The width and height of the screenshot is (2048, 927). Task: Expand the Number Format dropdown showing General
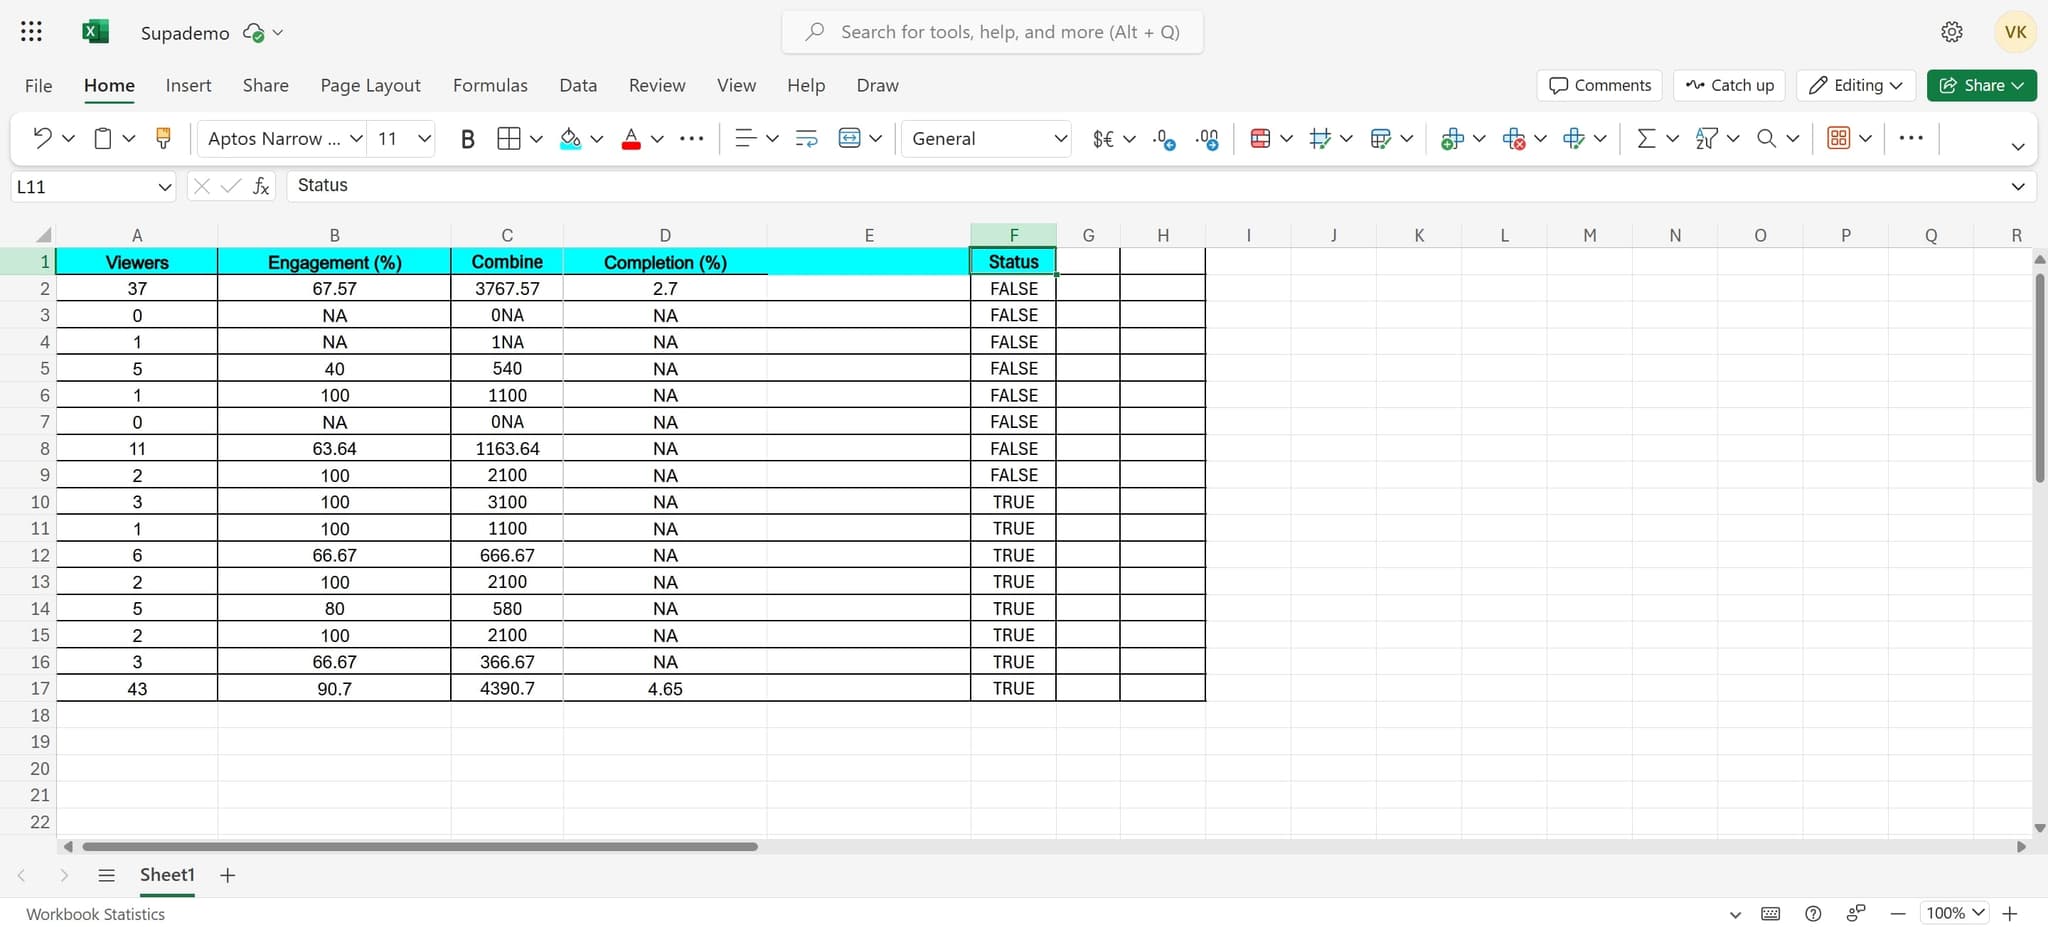[x=1058, y=138]
